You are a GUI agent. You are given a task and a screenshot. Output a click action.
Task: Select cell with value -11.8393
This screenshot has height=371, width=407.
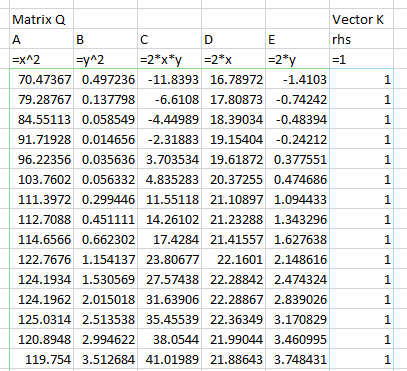(x=169, y=79)
